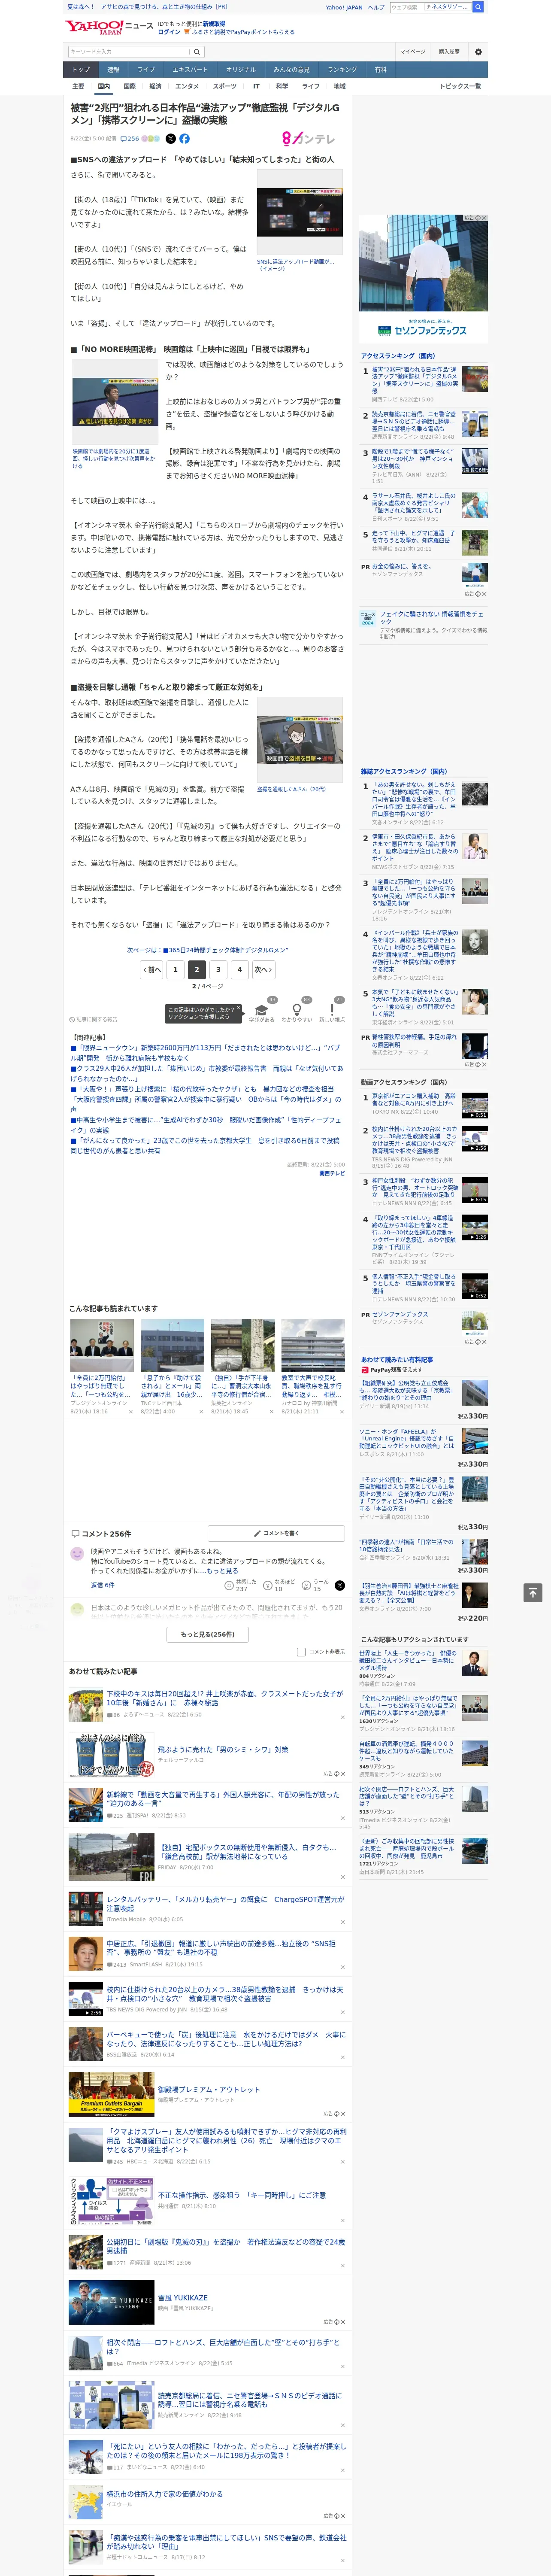Click the blue web search magnifier button
This screenshot has height=2576, width=551.
478,7
